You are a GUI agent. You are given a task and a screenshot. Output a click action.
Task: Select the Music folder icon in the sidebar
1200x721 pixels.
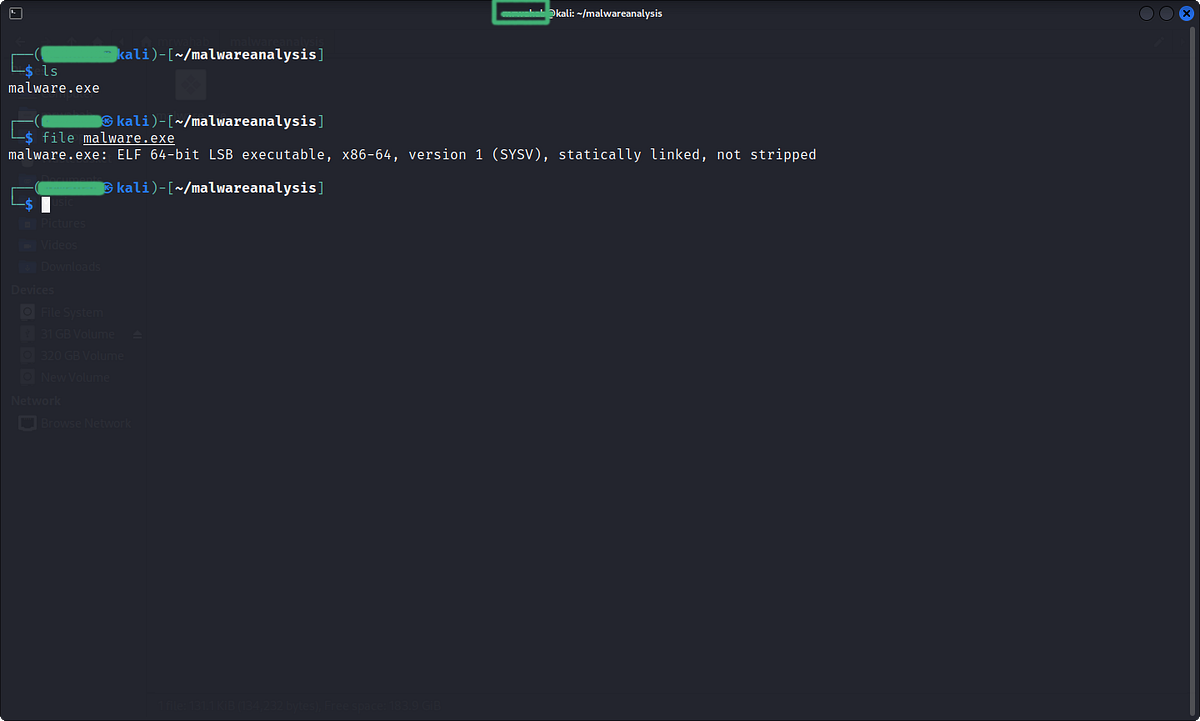coord(28,202)
